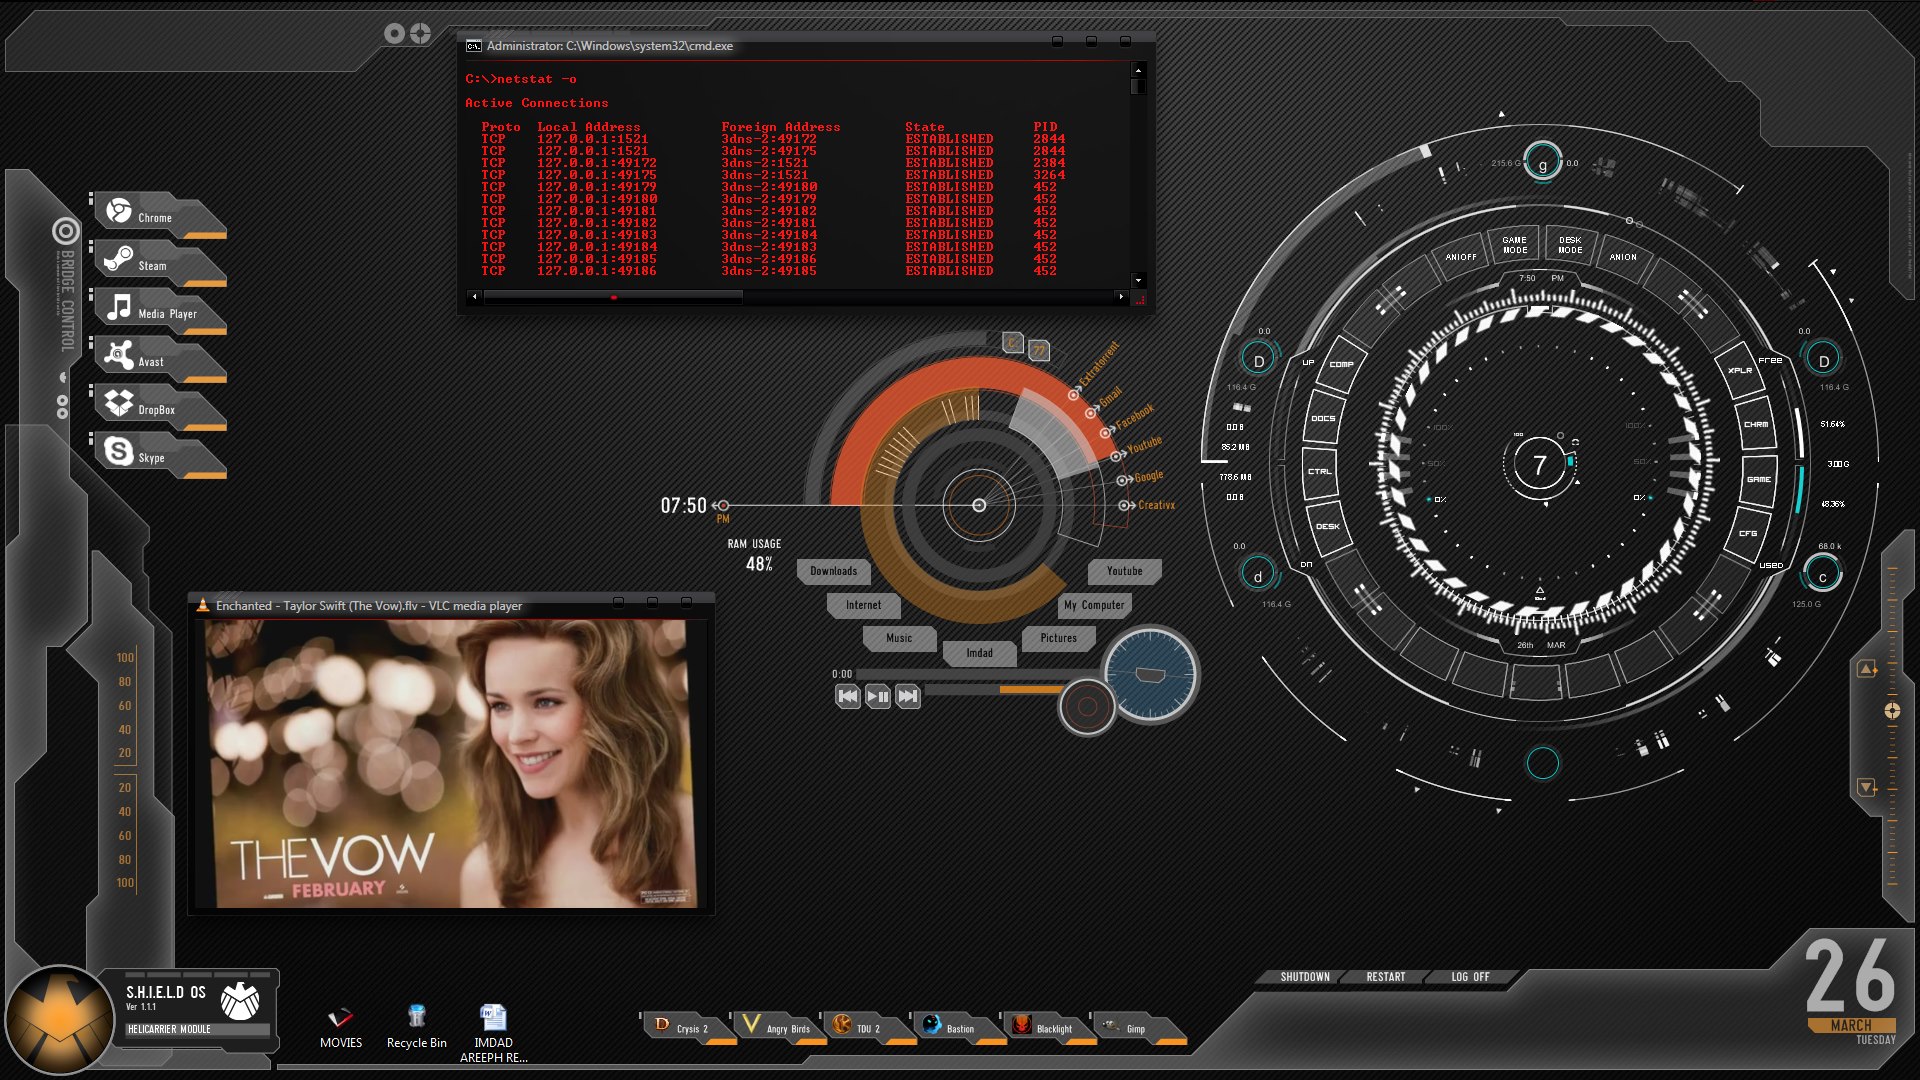1920x1080 pixels.
Task: Launch Steam from the sidebar
Action: pos(152,263)
